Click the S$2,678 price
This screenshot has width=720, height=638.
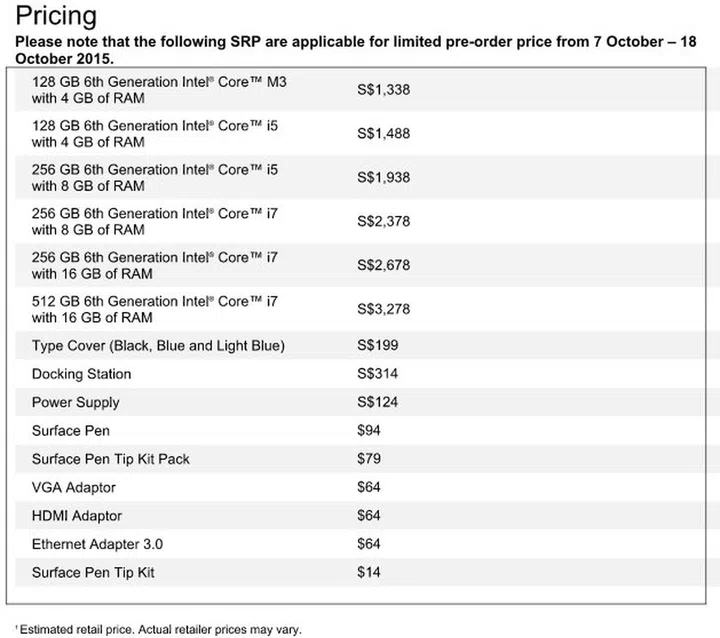coord(384,265)
